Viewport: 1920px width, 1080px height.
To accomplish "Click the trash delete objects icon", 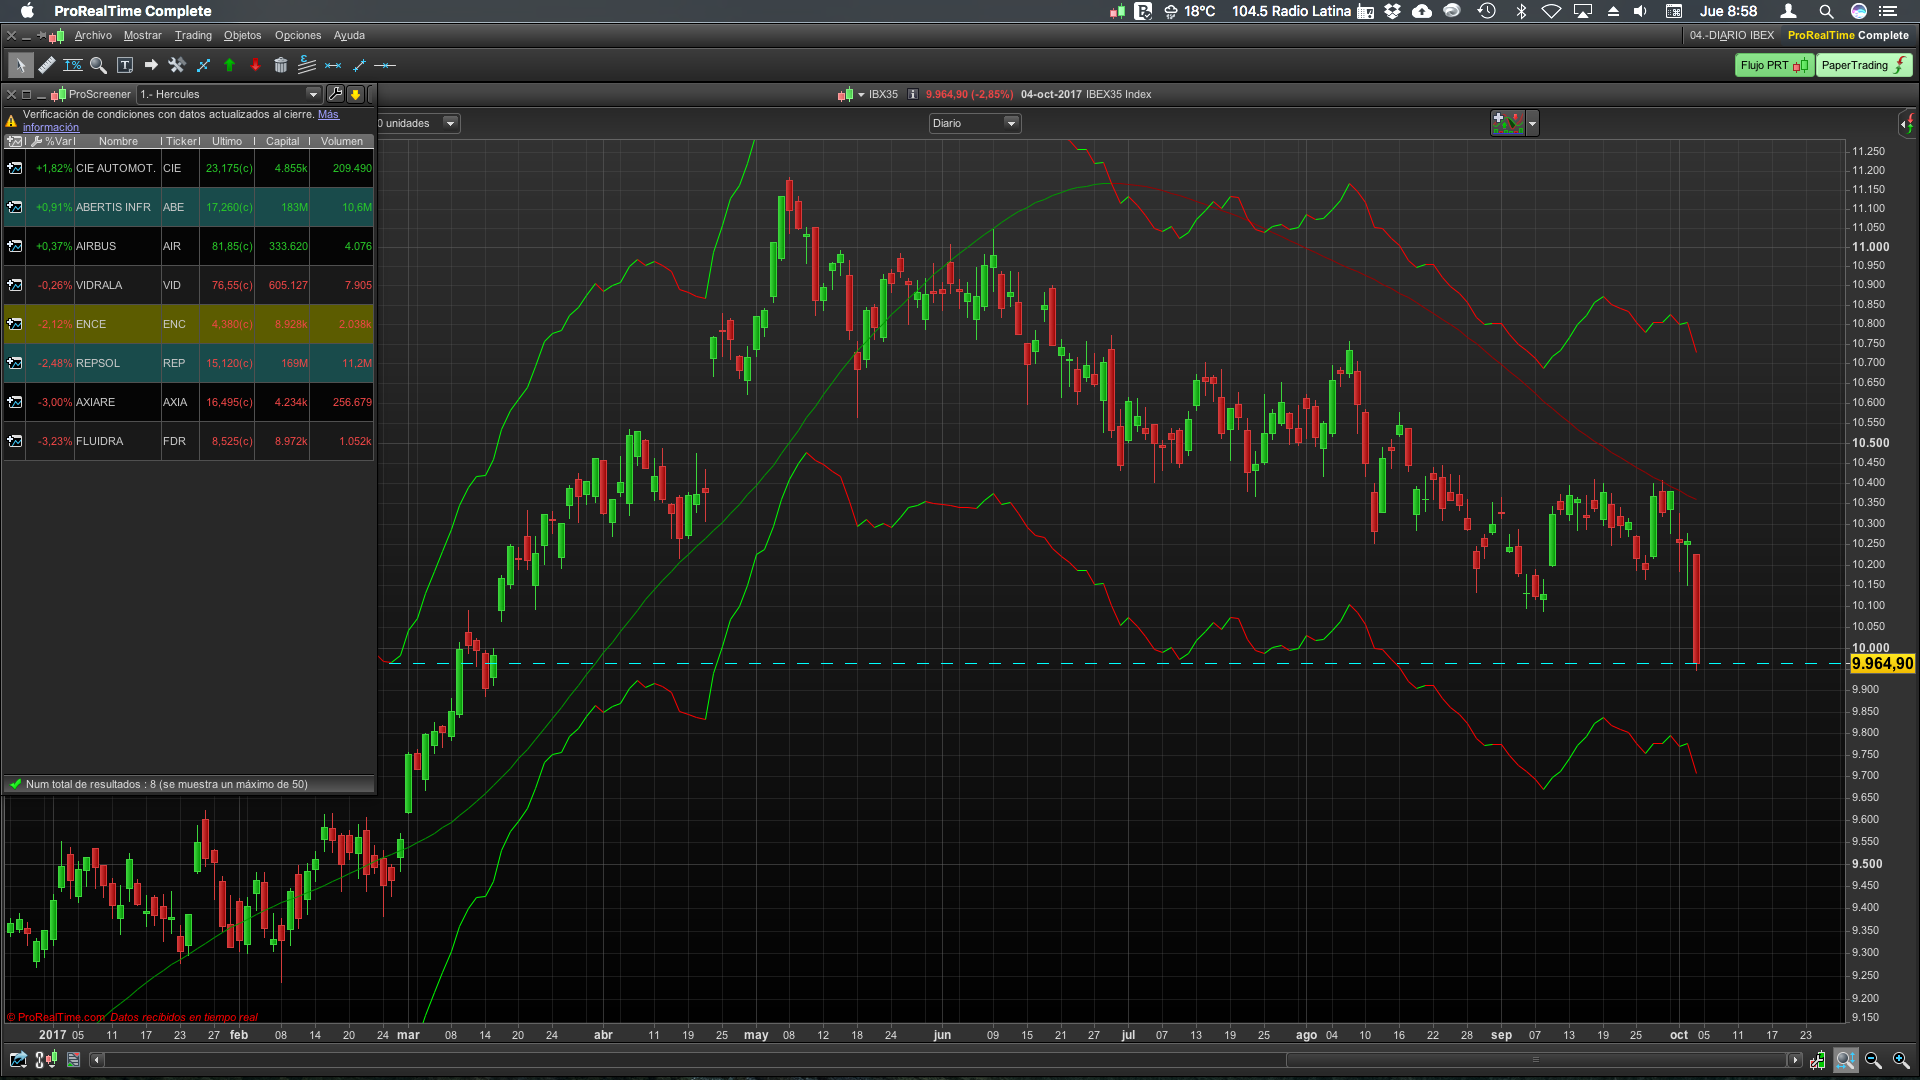I will pos(281,65).
